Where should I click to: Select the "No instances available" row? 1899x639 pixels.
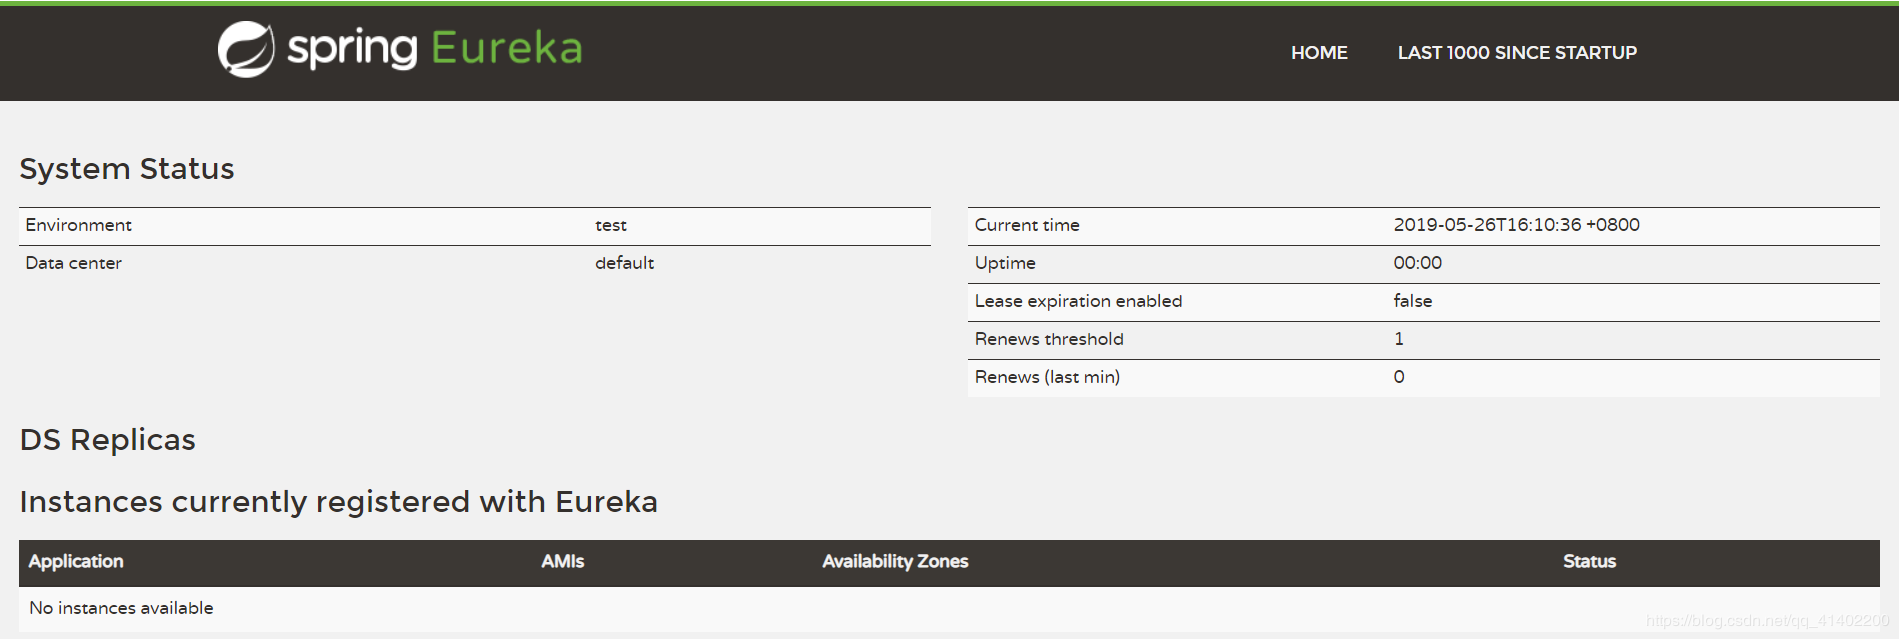121,608
